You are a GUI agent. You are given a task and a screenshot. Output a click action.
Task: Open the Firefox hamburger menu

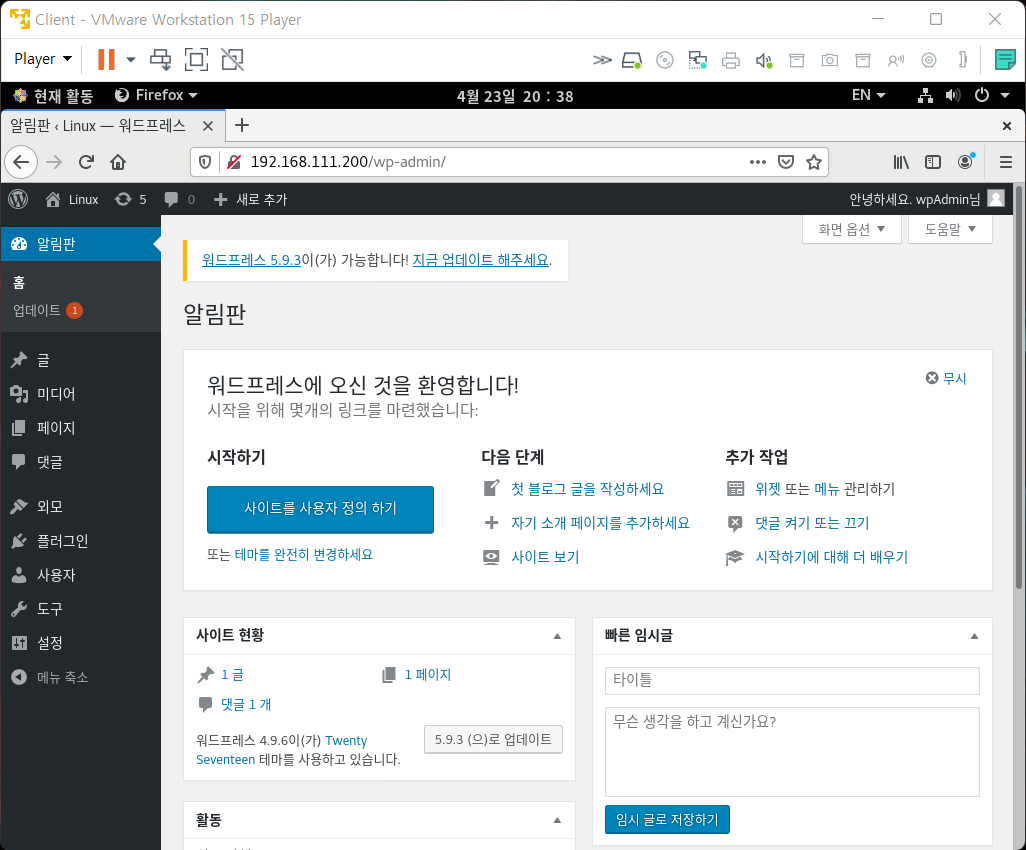coord(1006,162)
